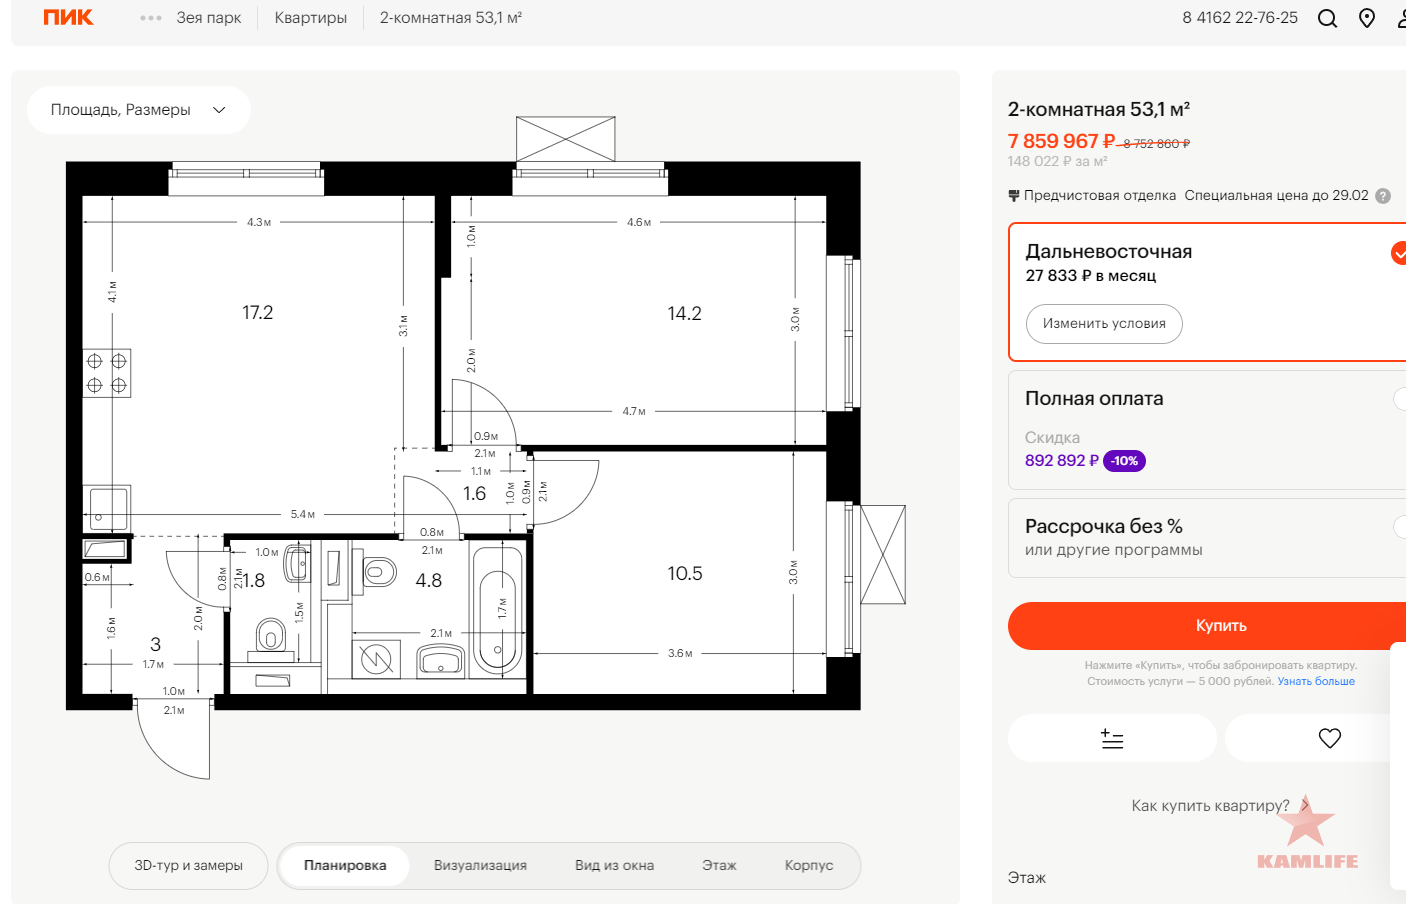Click the old price 8 752 860 ₽
The image size is (1406, 904).
[x=1156, y=144]
